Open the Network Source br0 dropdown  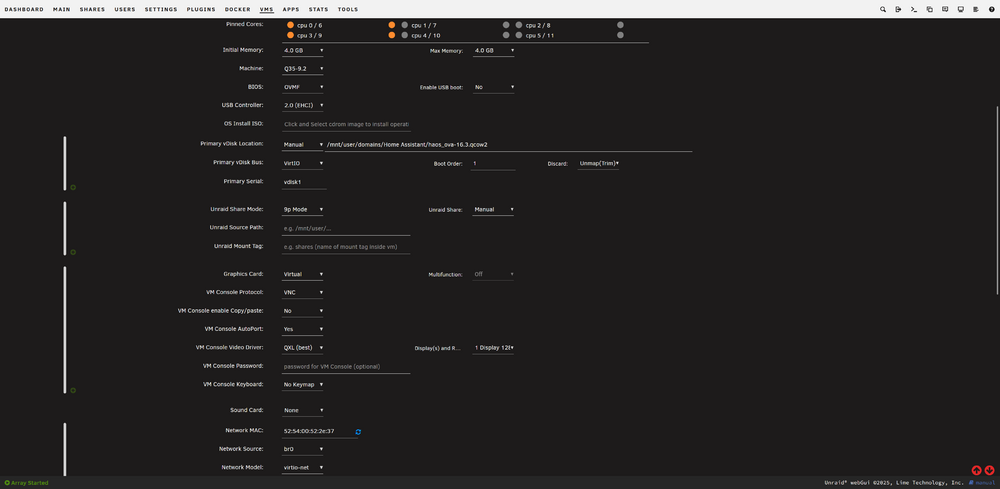[x=303, y=449]
